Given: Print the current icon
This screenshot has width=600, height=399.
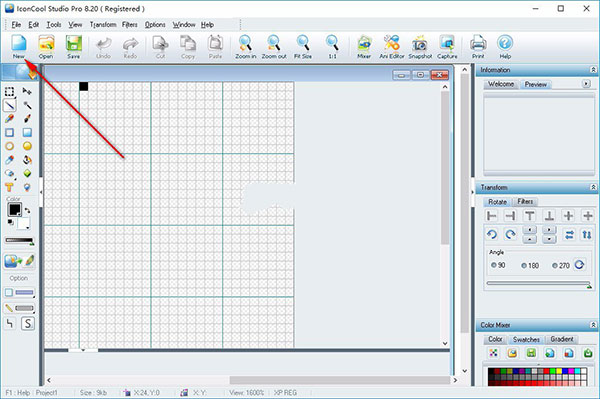Looking at the screenshot, I should pyautogui.click(x=478, y=46).
